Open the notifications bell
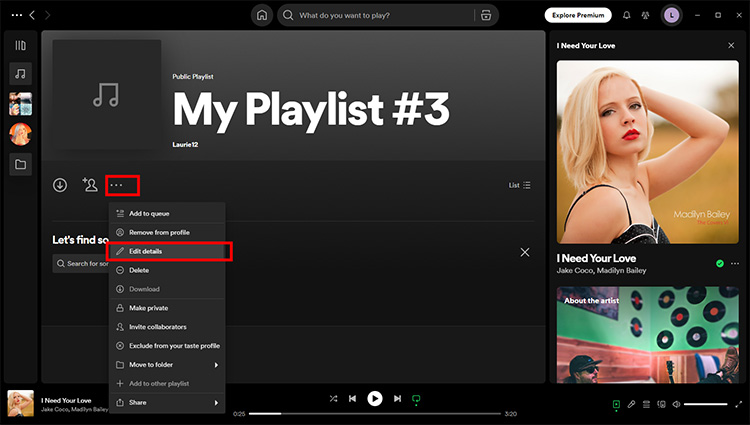Viewport: 750px width, 425px height. (x=626, y=15)
